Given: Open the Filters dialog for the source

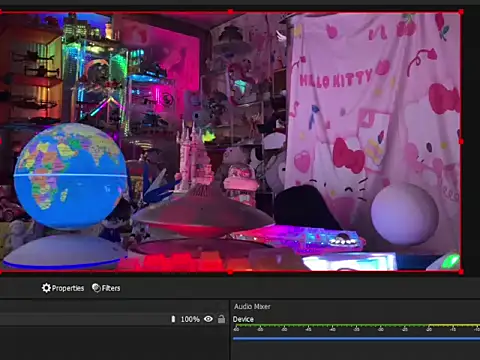Looking at the screenshot, I should point(106,288).
